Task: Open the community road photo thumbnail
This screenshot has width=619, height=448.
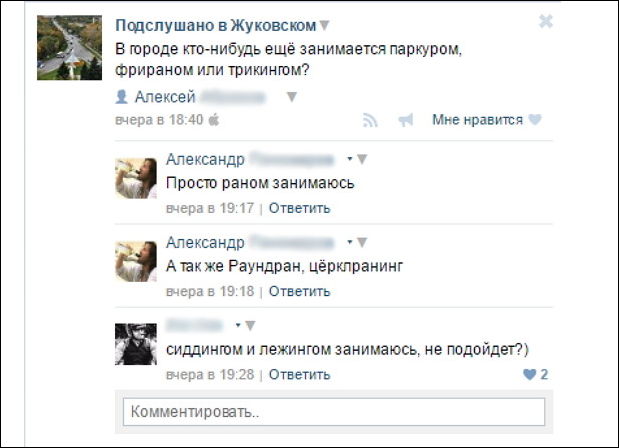Action: 69,48
